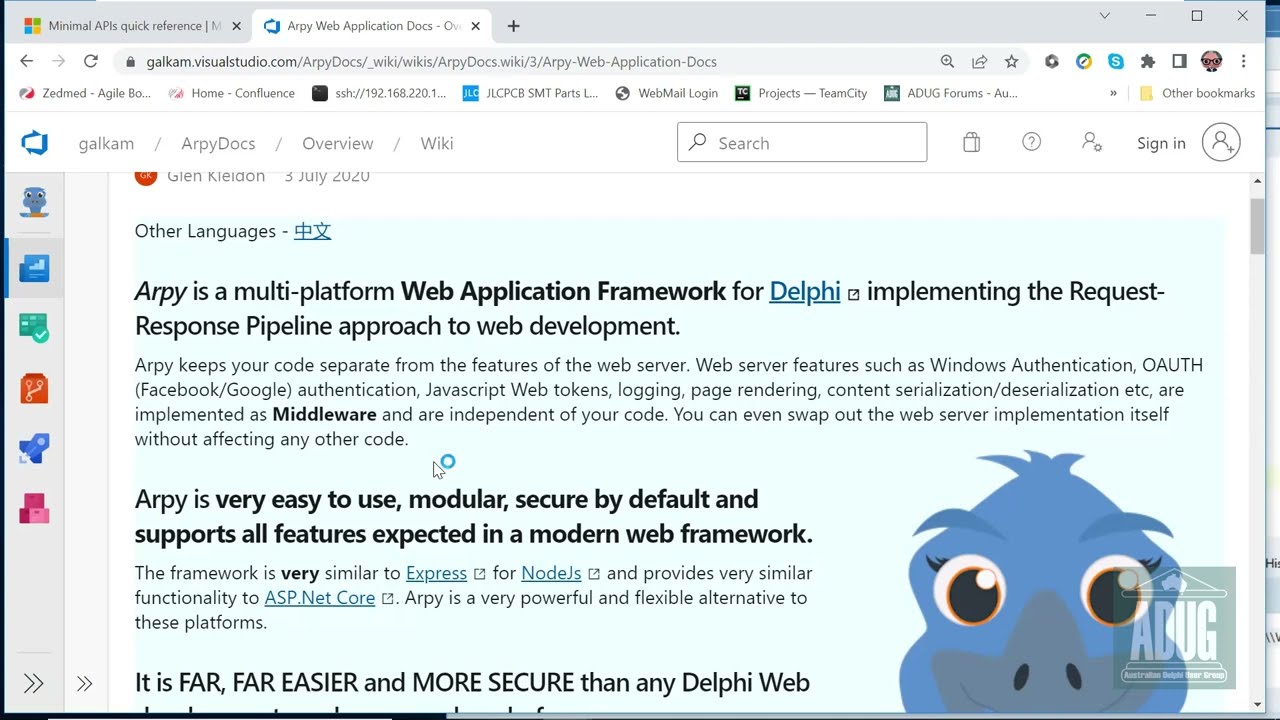Click the galkam breadcrumb

pos(106,143)
